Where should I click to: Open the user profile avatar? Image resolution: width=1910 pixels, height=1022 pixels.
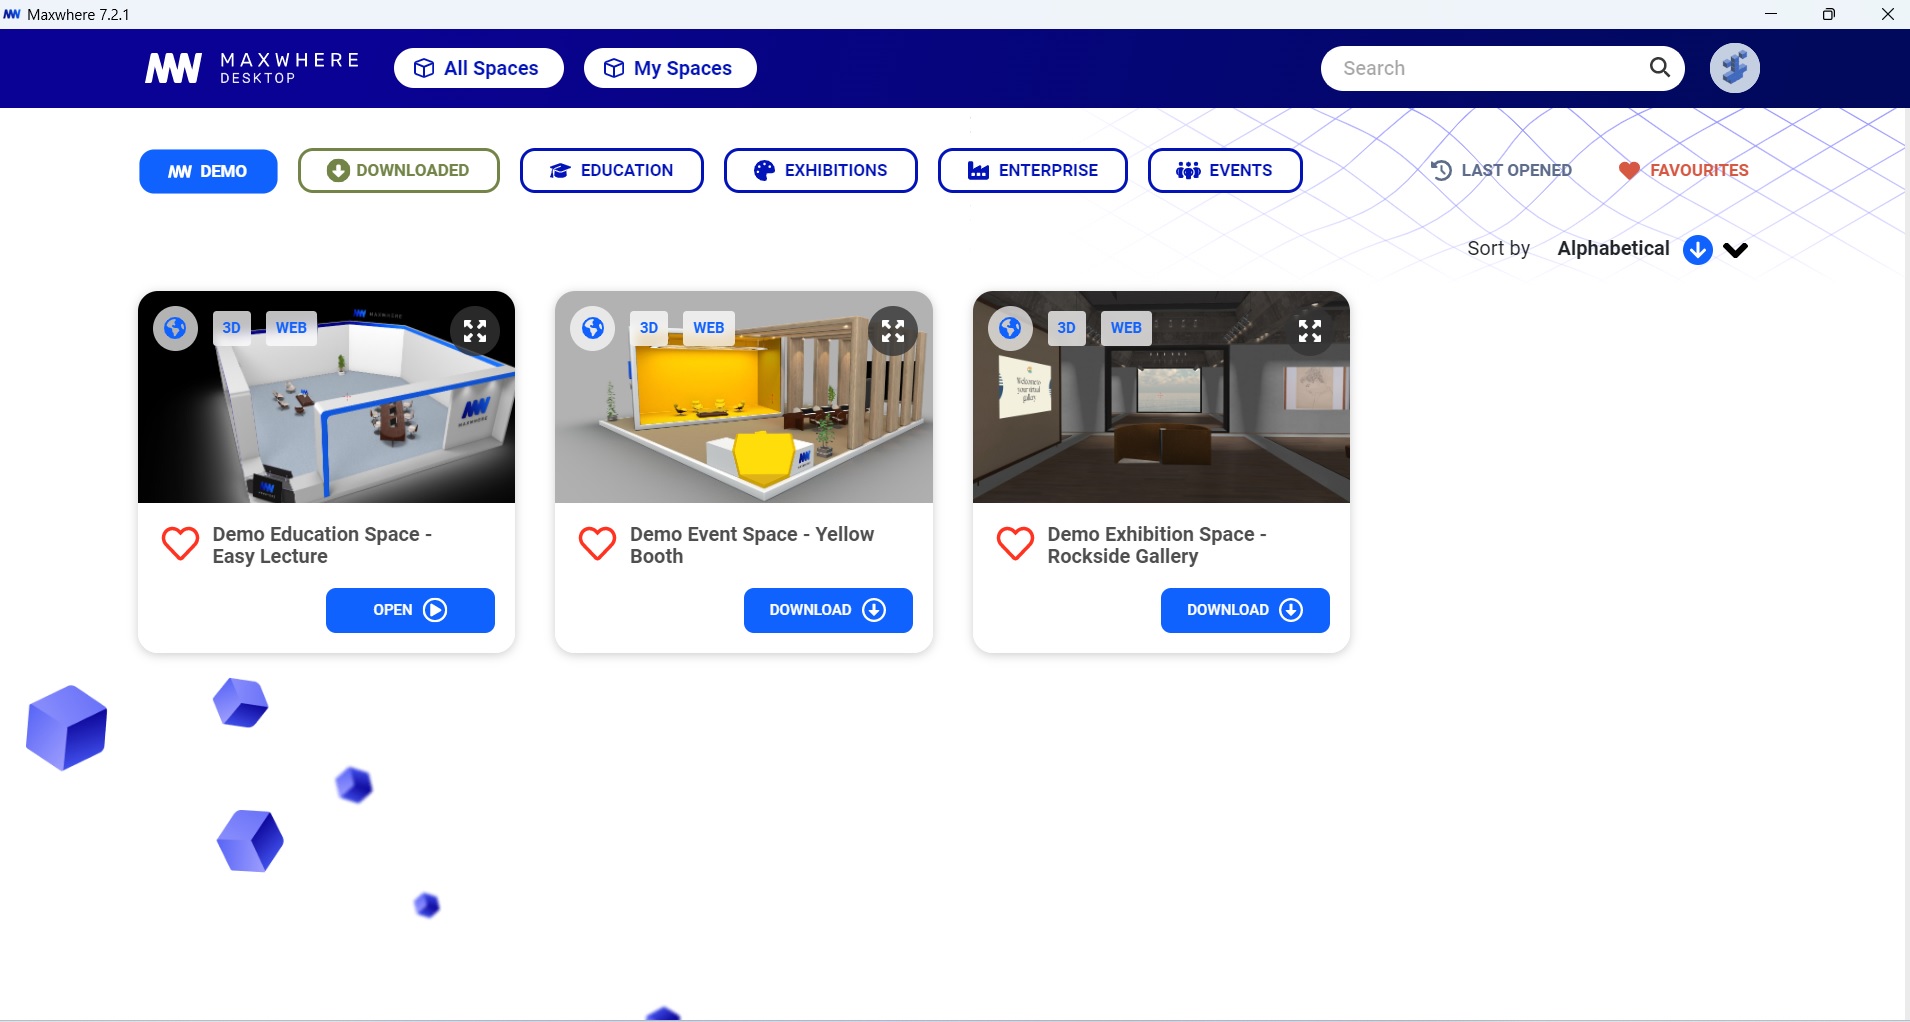(x=1734, y=68)
